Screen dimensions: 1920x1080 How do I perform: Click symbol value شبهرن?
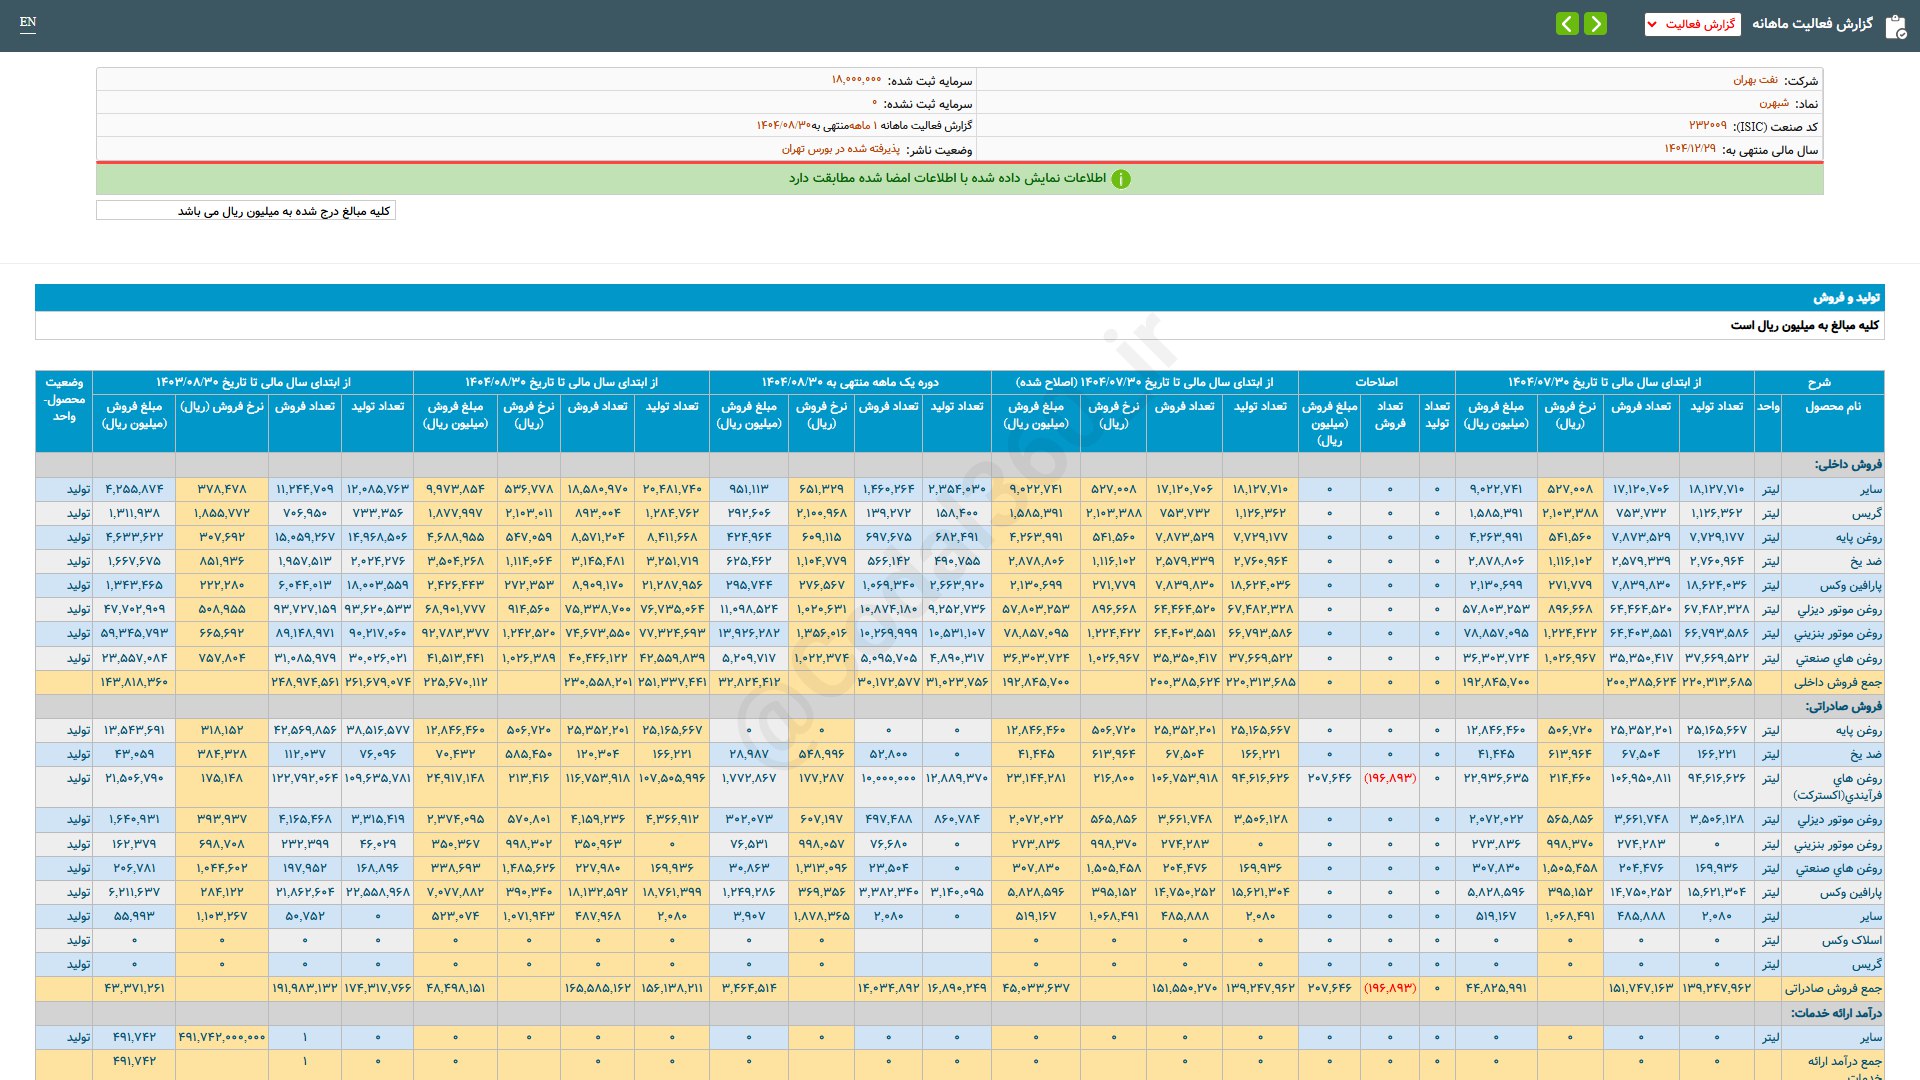[1773, 103]
